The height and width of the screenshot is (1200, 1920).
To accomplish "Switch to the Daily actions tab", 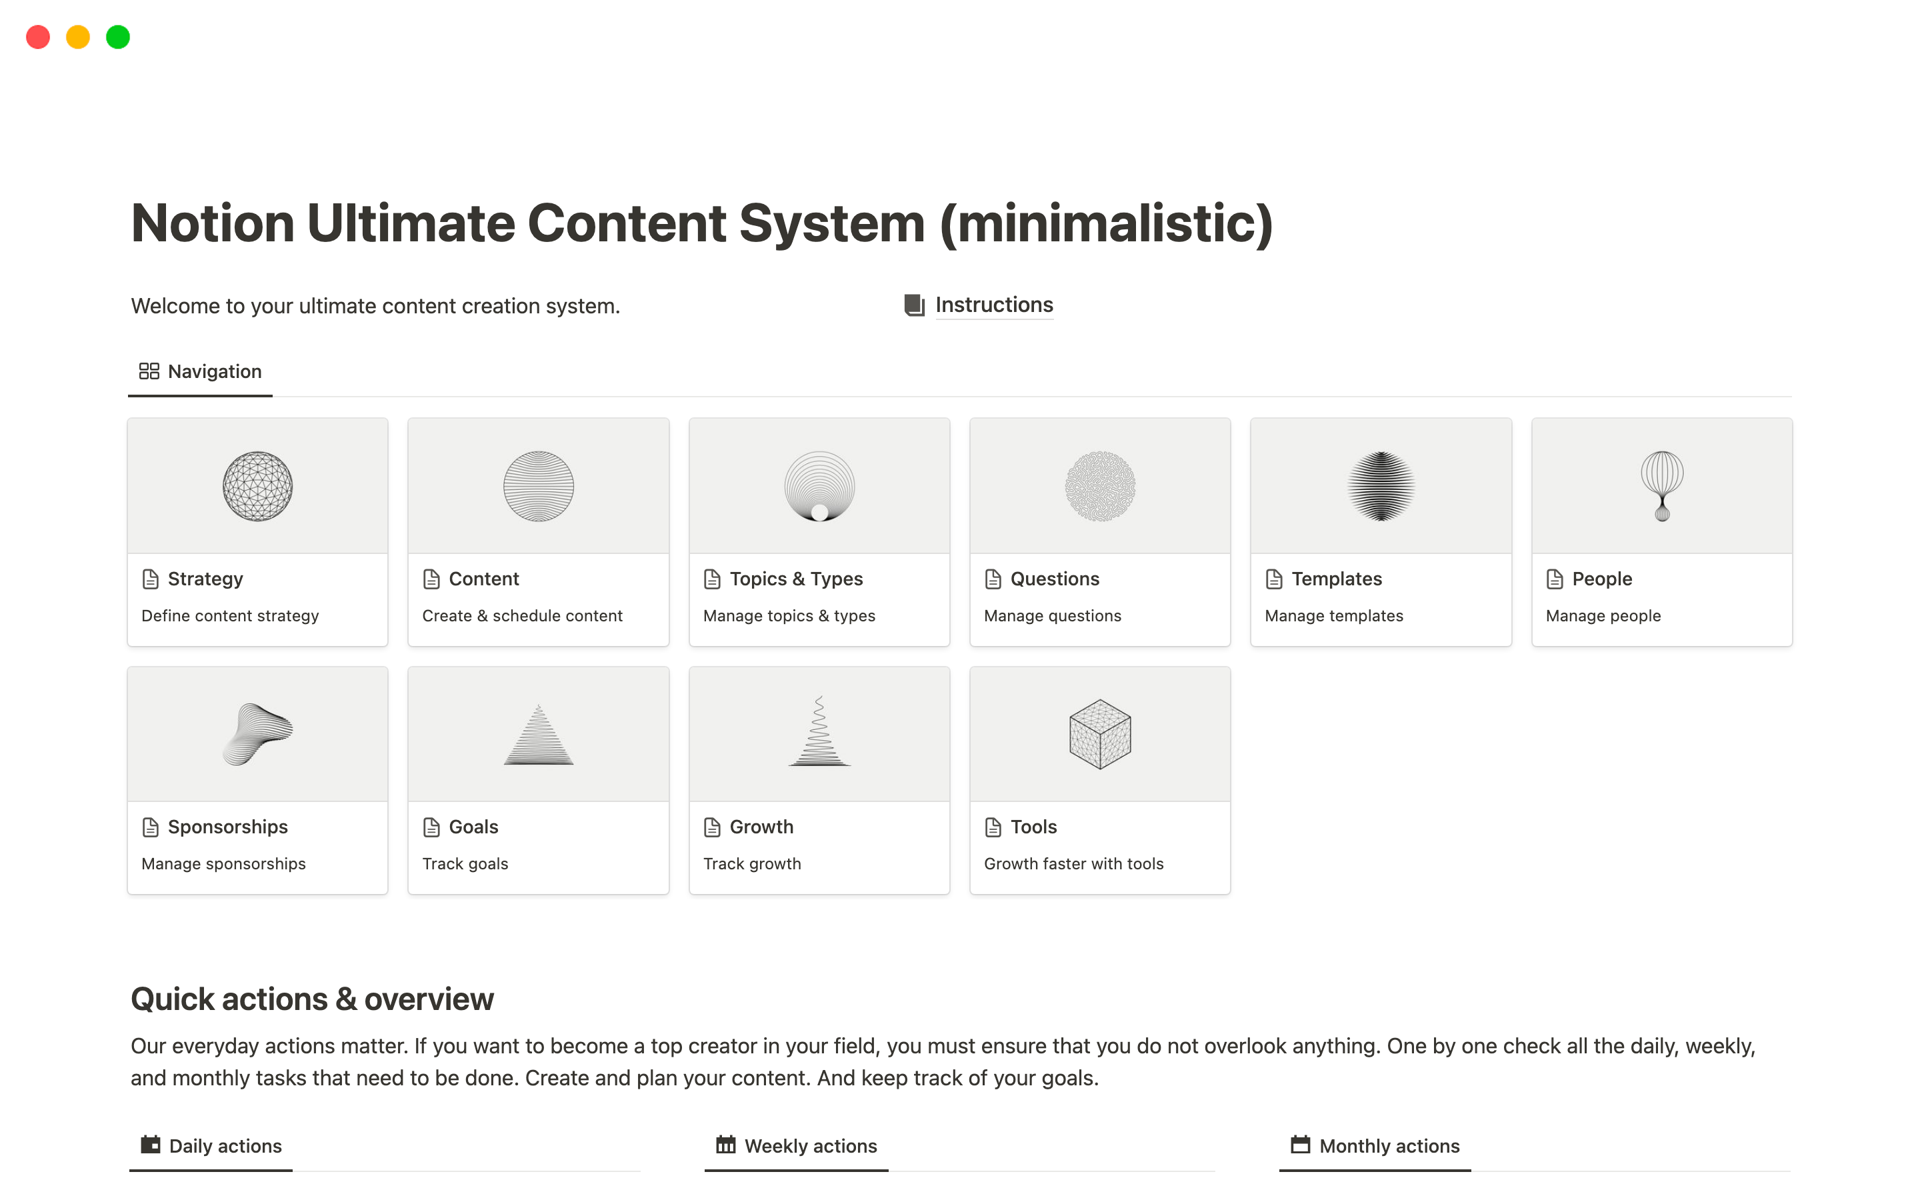I will tap(212, 1146).
